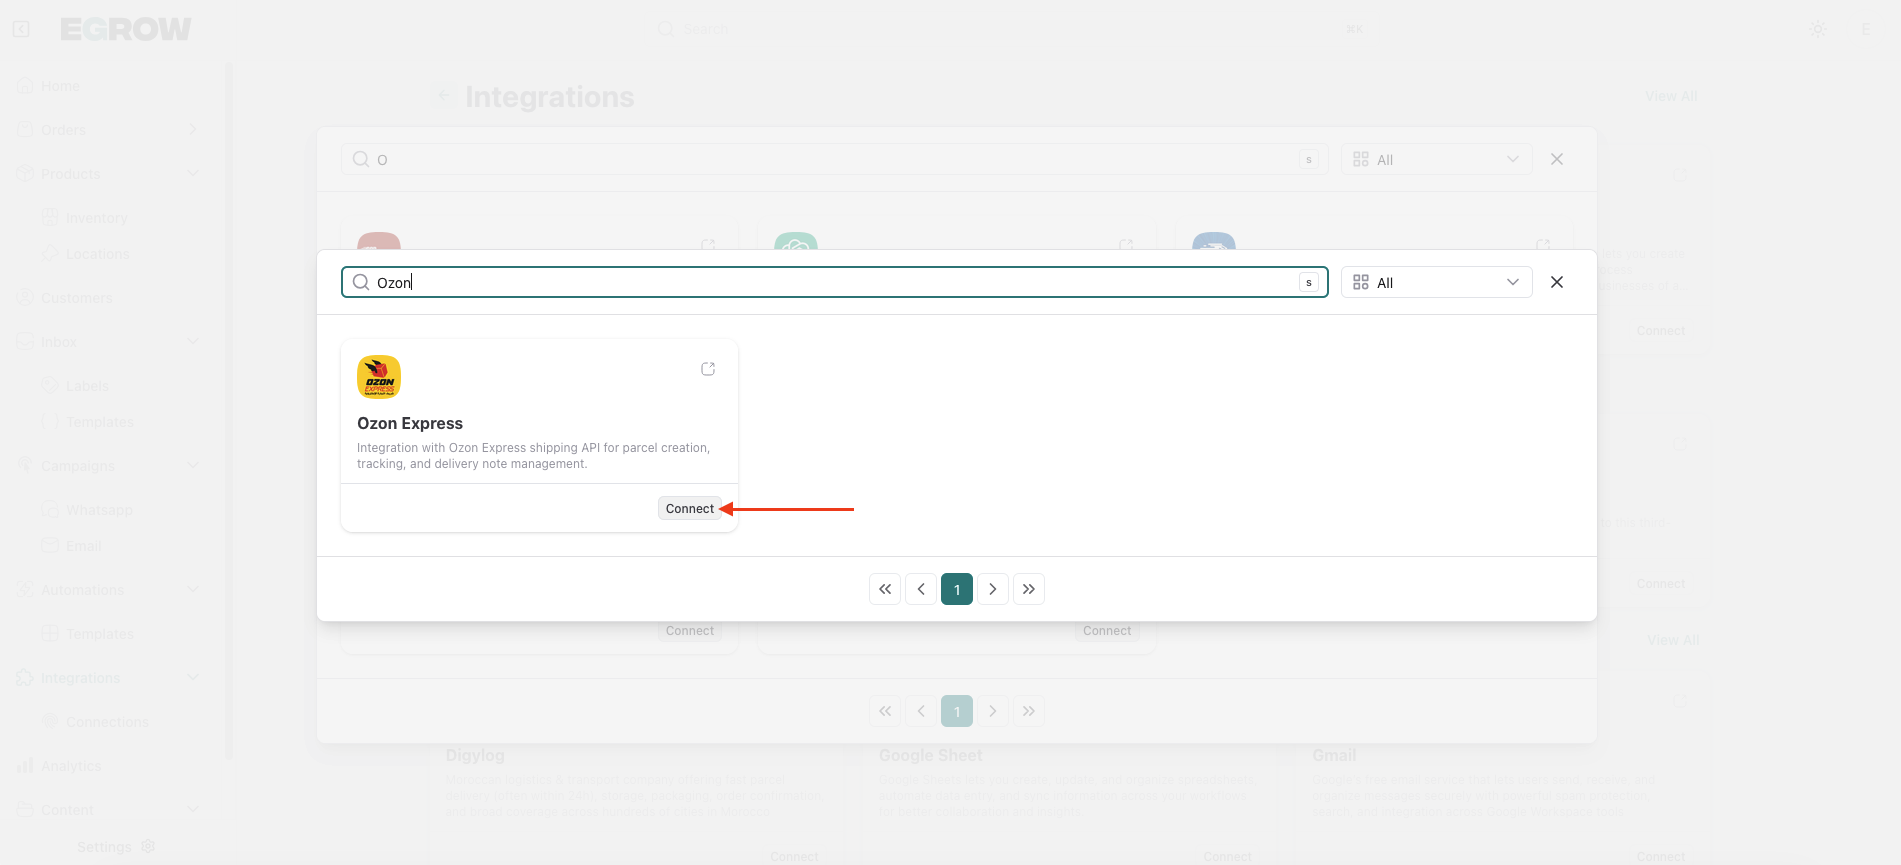Viewport: 1901px width, 865px height.
Task: Select page 1 in the dimmed dialog pagination
Action: tap(957, 711)
